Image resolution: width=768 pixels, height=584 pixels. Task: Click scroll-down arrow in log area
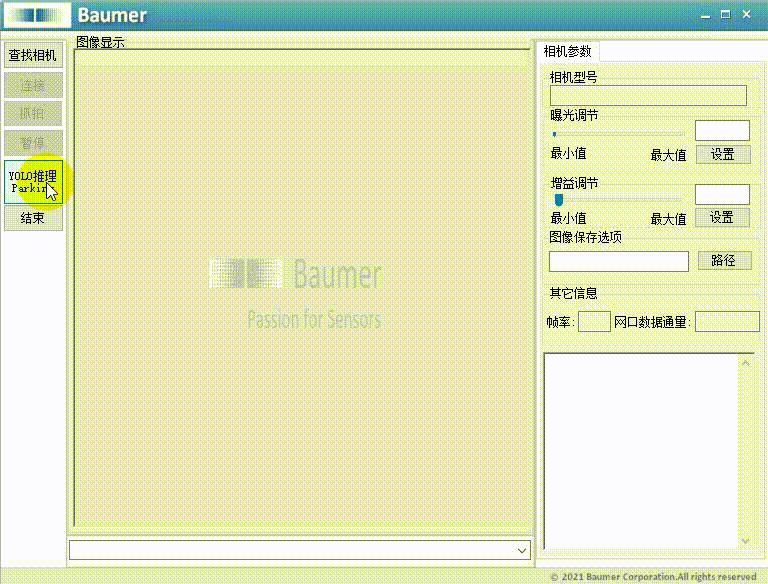click(745, 541)
